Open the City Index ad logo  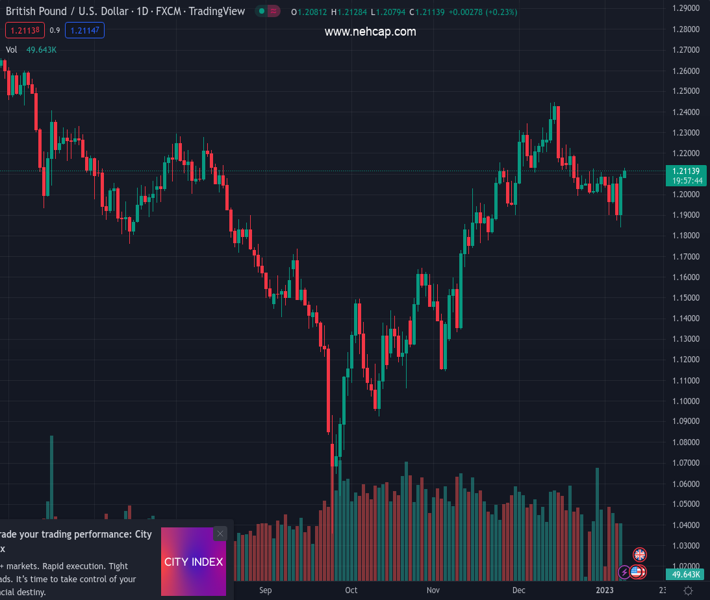pyautogui.click(x=193, y=562)
